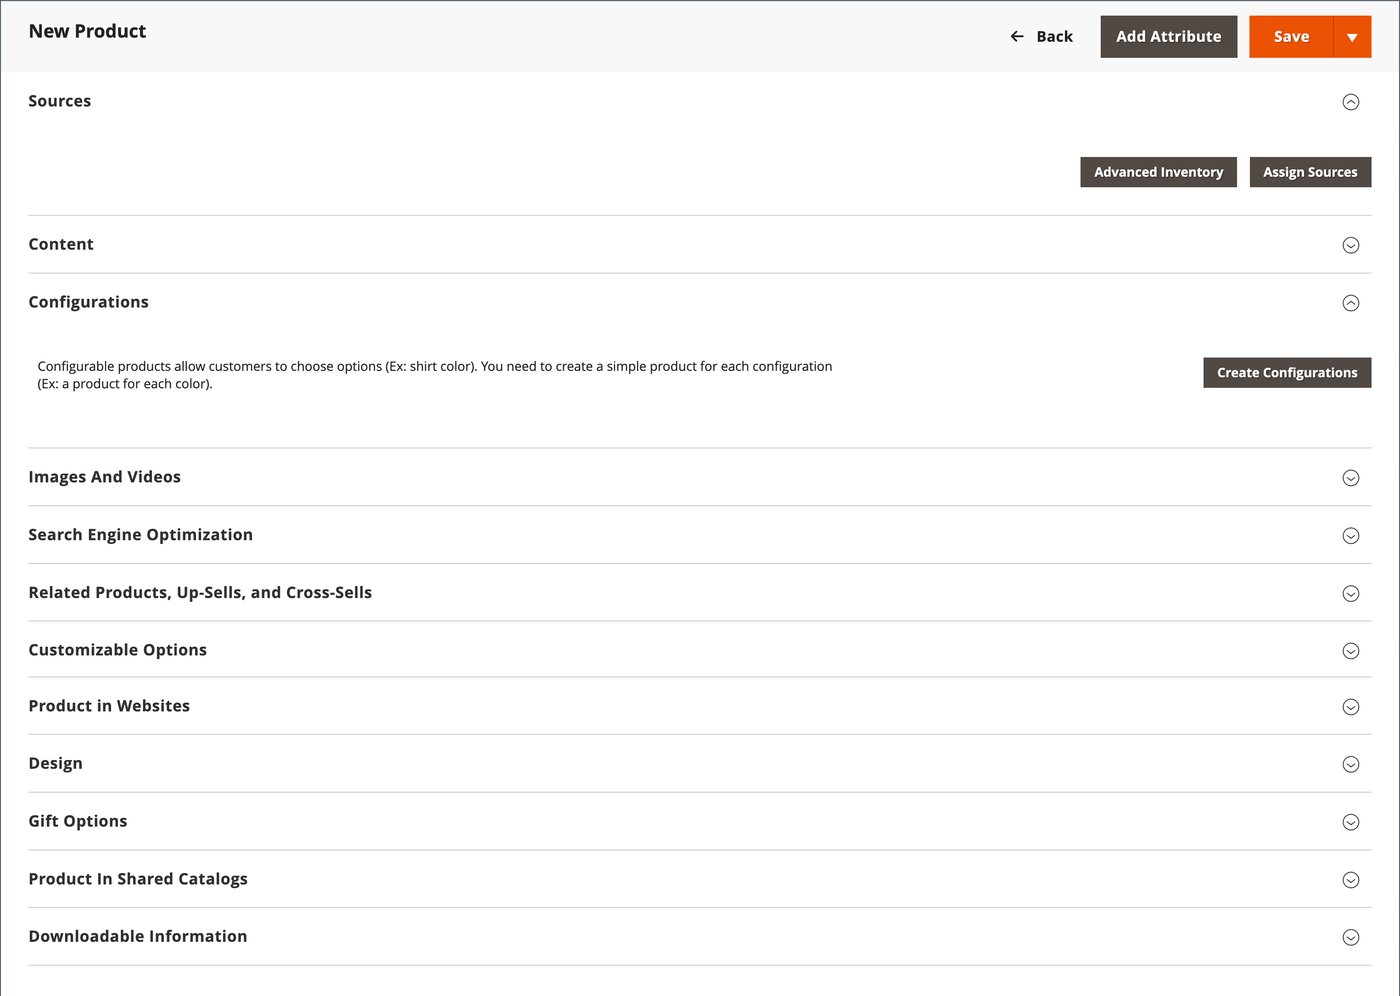Expand Downloadable Information chevron
This screenshot has width=1400, height=996.
click(x=1351, y=938)
